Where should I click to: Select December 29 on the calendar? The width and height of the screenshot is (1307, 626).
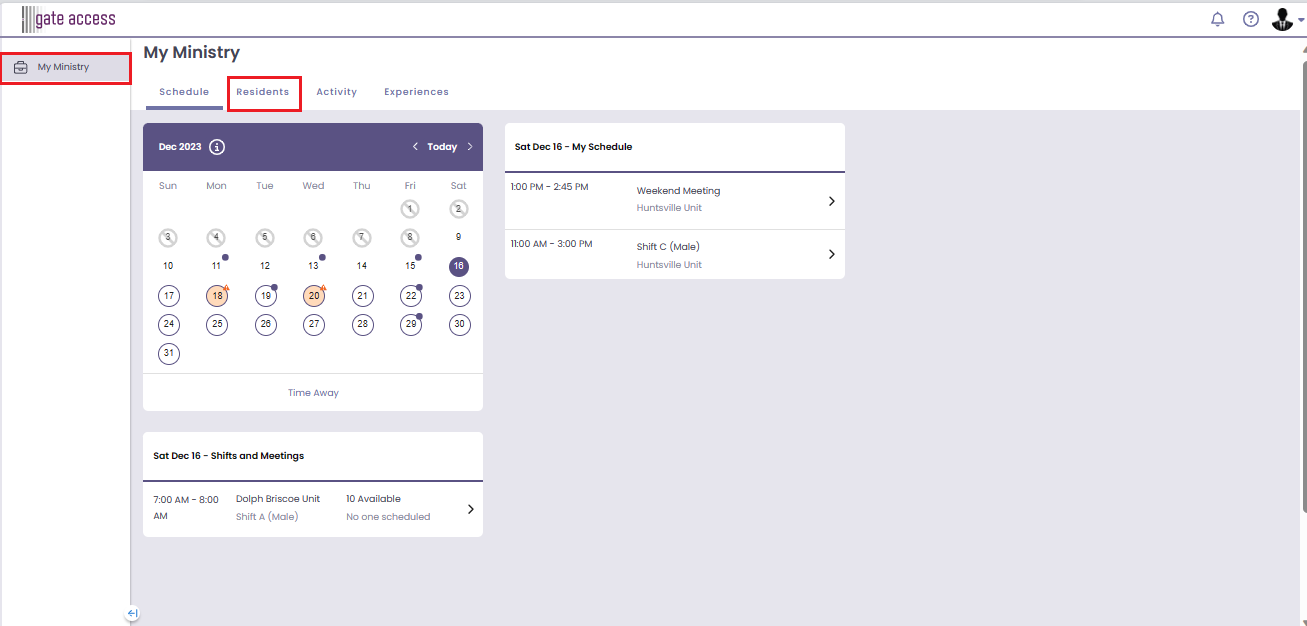pos(410,324)
